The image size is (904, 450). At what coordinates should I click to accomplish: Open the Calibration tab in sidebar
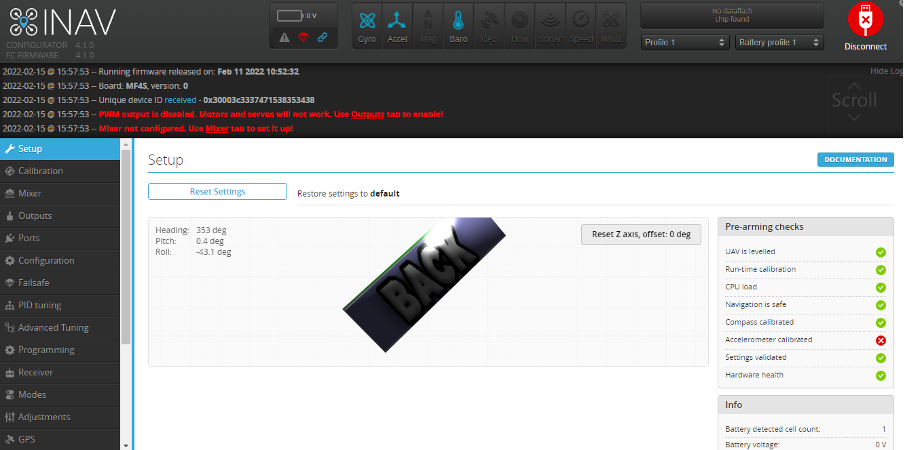[x=41, y=171]
